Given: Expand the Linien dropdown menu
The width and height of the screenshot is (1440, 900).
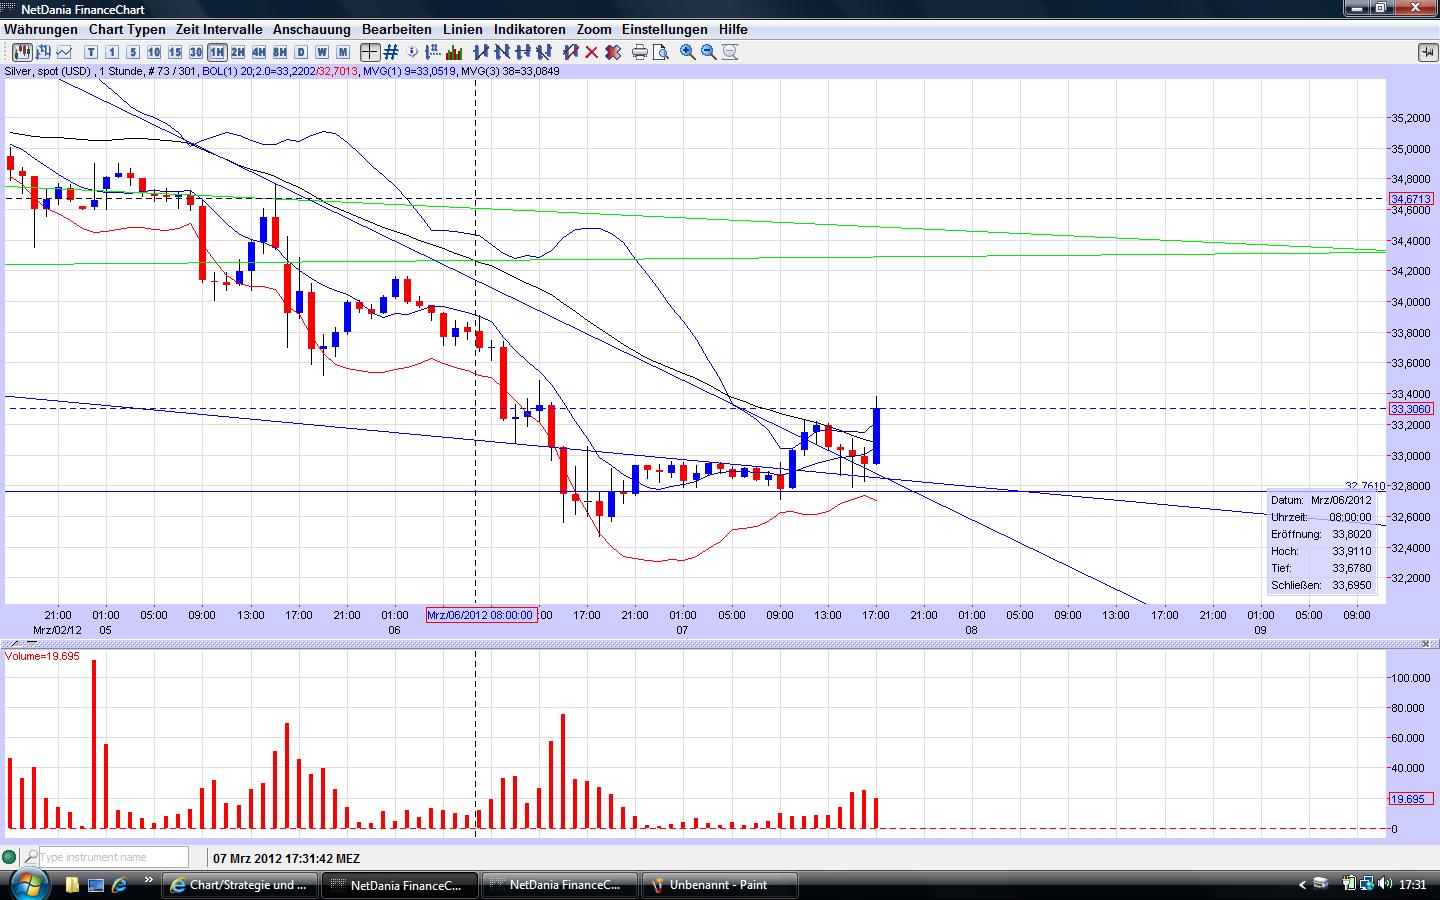Looking at the screenshot, I should click(462, 30).
